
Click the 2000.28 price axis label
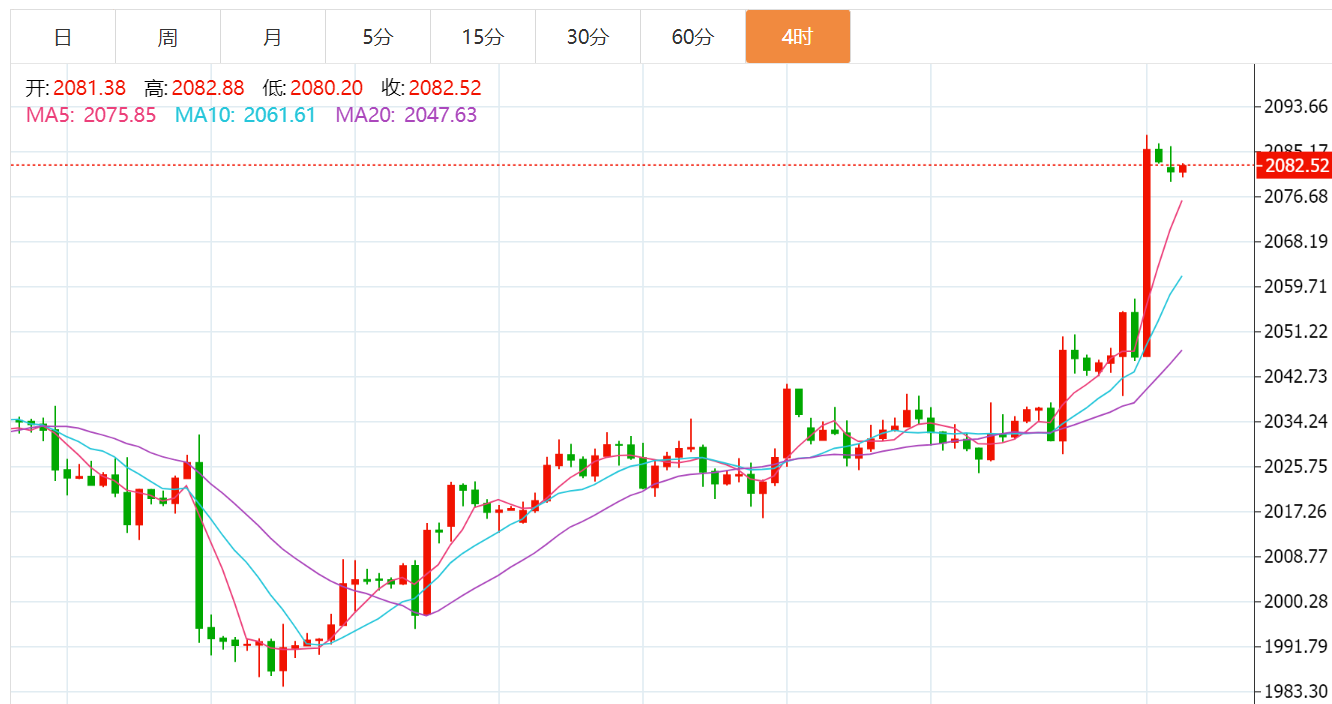click(x=1296, y=601)
